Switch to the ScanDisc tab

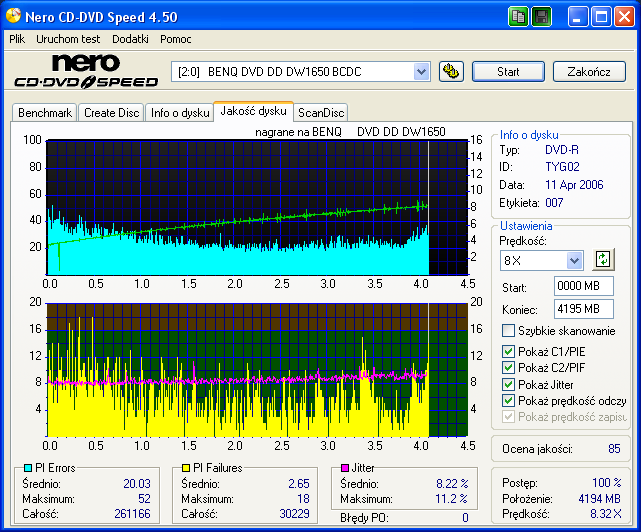tap(321, 113)
